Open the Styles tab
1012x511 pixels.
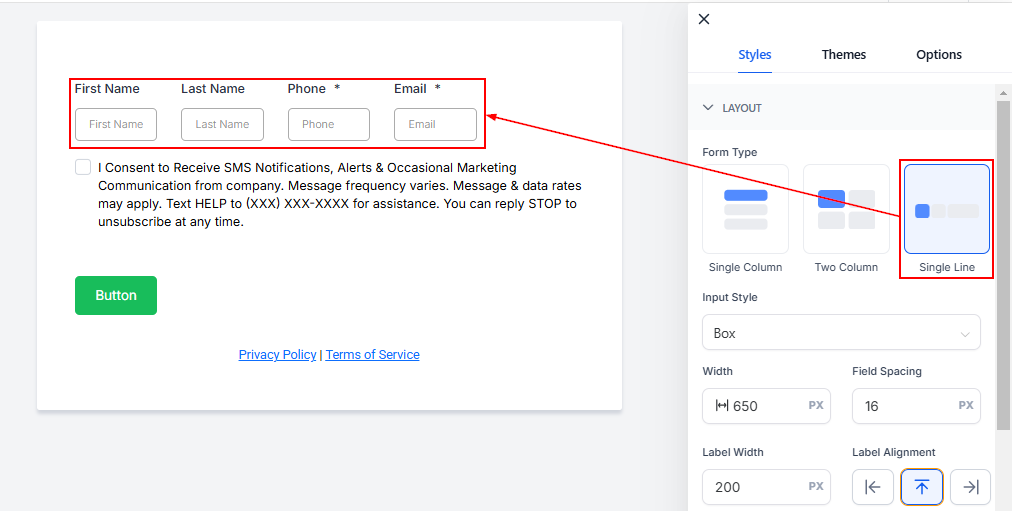point(755,55)
